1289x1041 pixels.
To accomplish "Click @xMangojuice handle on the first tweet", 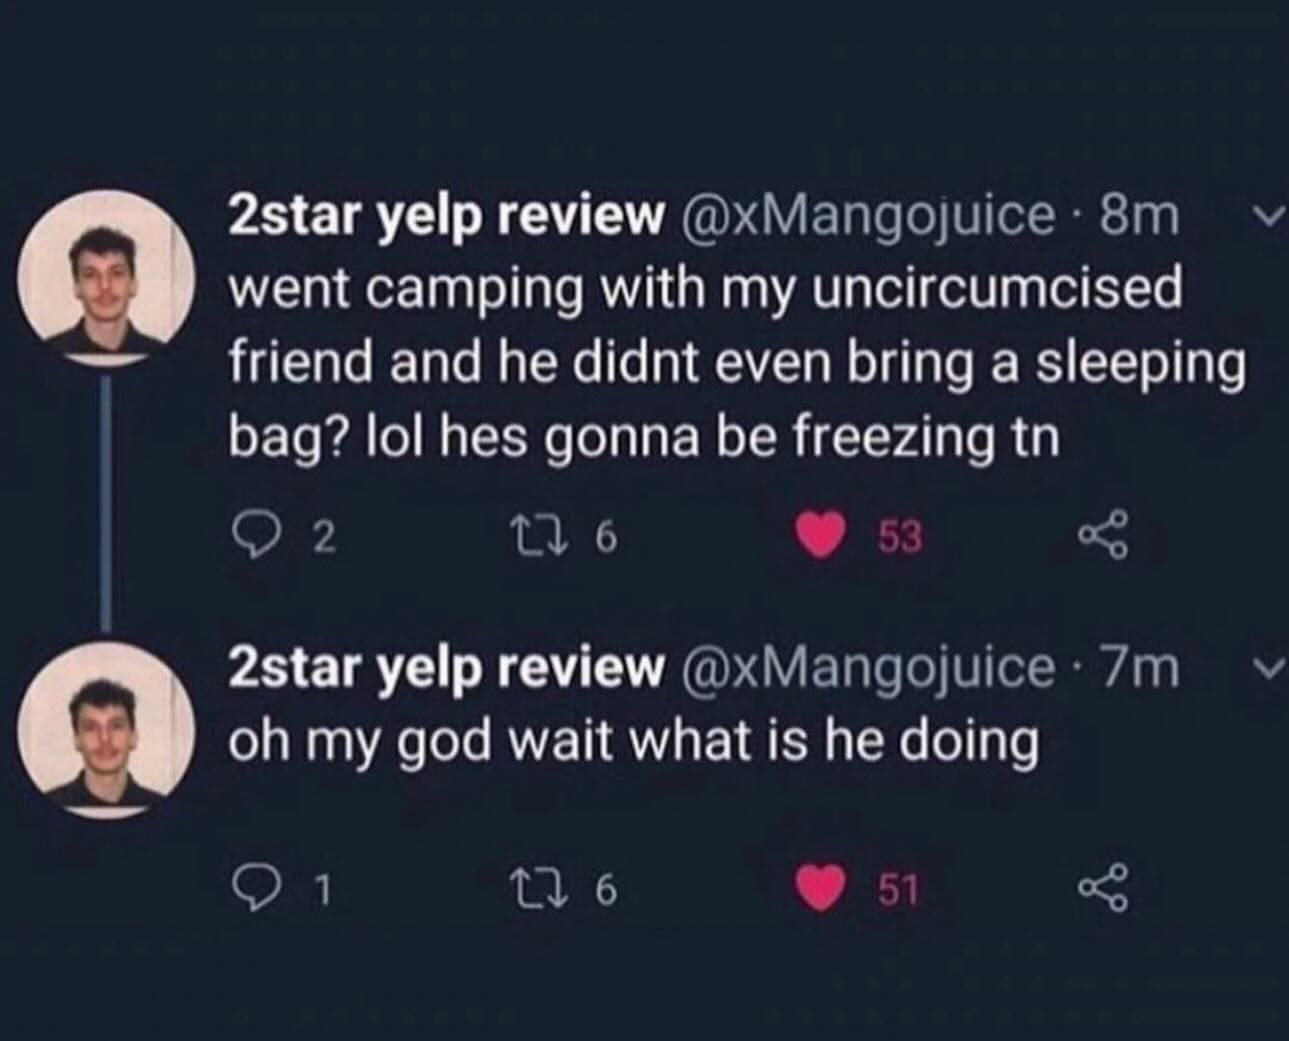I will (x=866, y=215).
